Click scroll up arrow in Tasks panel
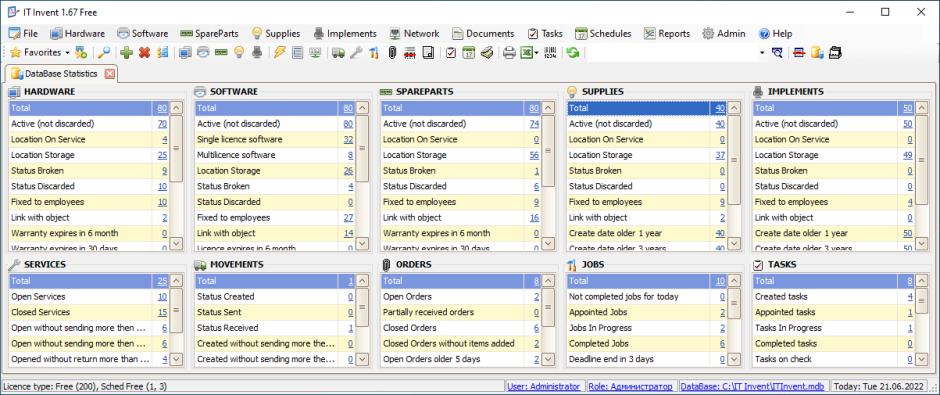Image resolution: width=940 pixels, height=395 pixels. (x=920, y=281)
